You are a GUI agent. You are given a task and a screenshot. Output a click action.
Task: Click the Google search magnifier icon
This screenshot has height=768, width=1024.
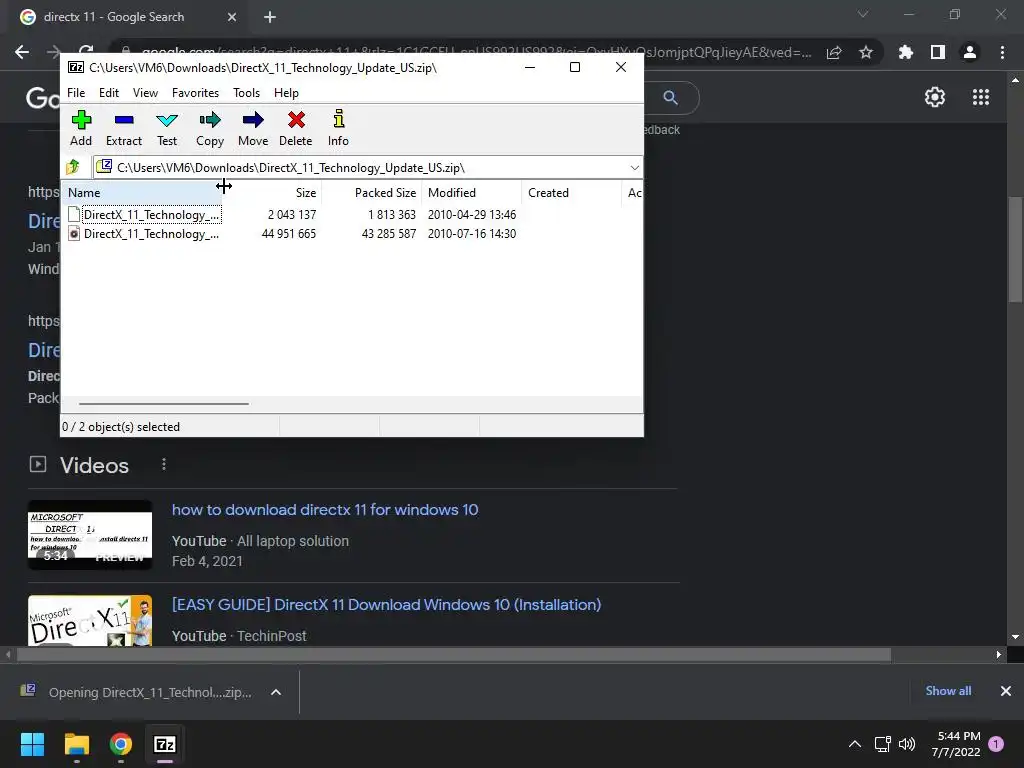point(670,98)
